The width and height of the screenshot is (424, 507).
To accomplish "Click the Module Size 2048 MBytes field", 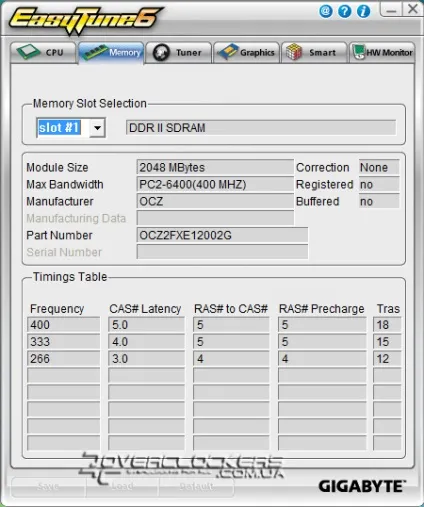I will point(215,167).
